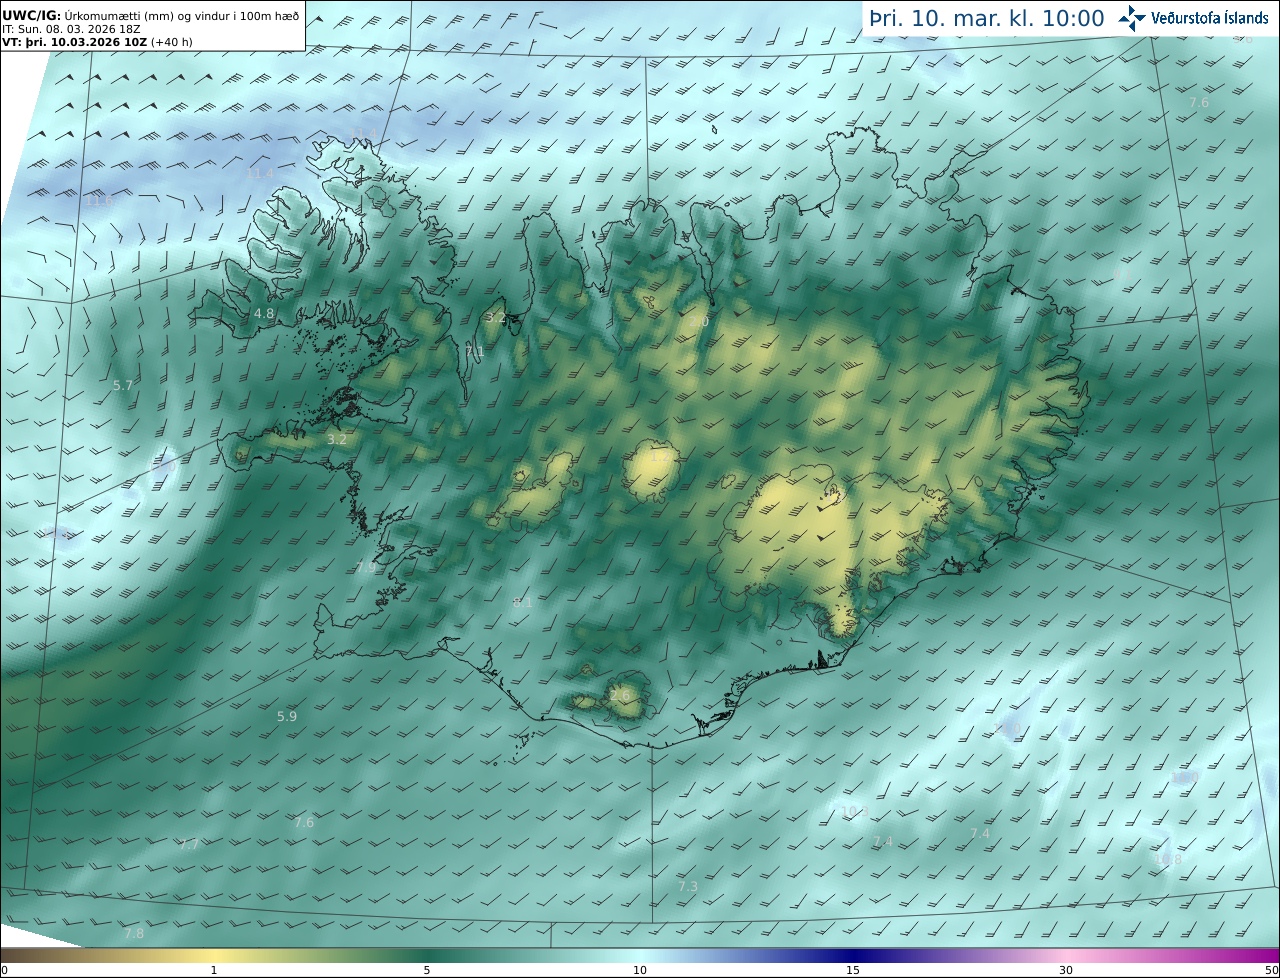Click the map value label '7.8'
The image size is (1280, 978).
pyautogui.click(x=134, y=933)
